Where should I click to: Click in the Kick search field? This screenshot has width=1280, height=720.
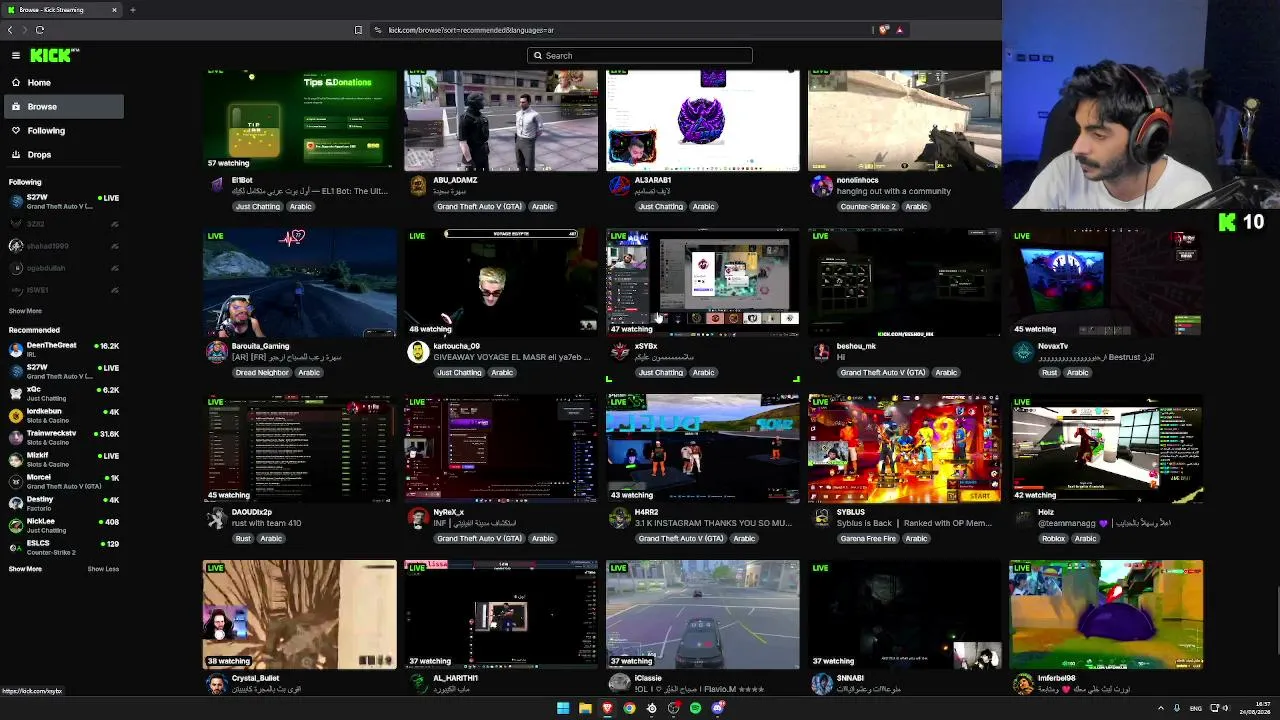(640, 56)
